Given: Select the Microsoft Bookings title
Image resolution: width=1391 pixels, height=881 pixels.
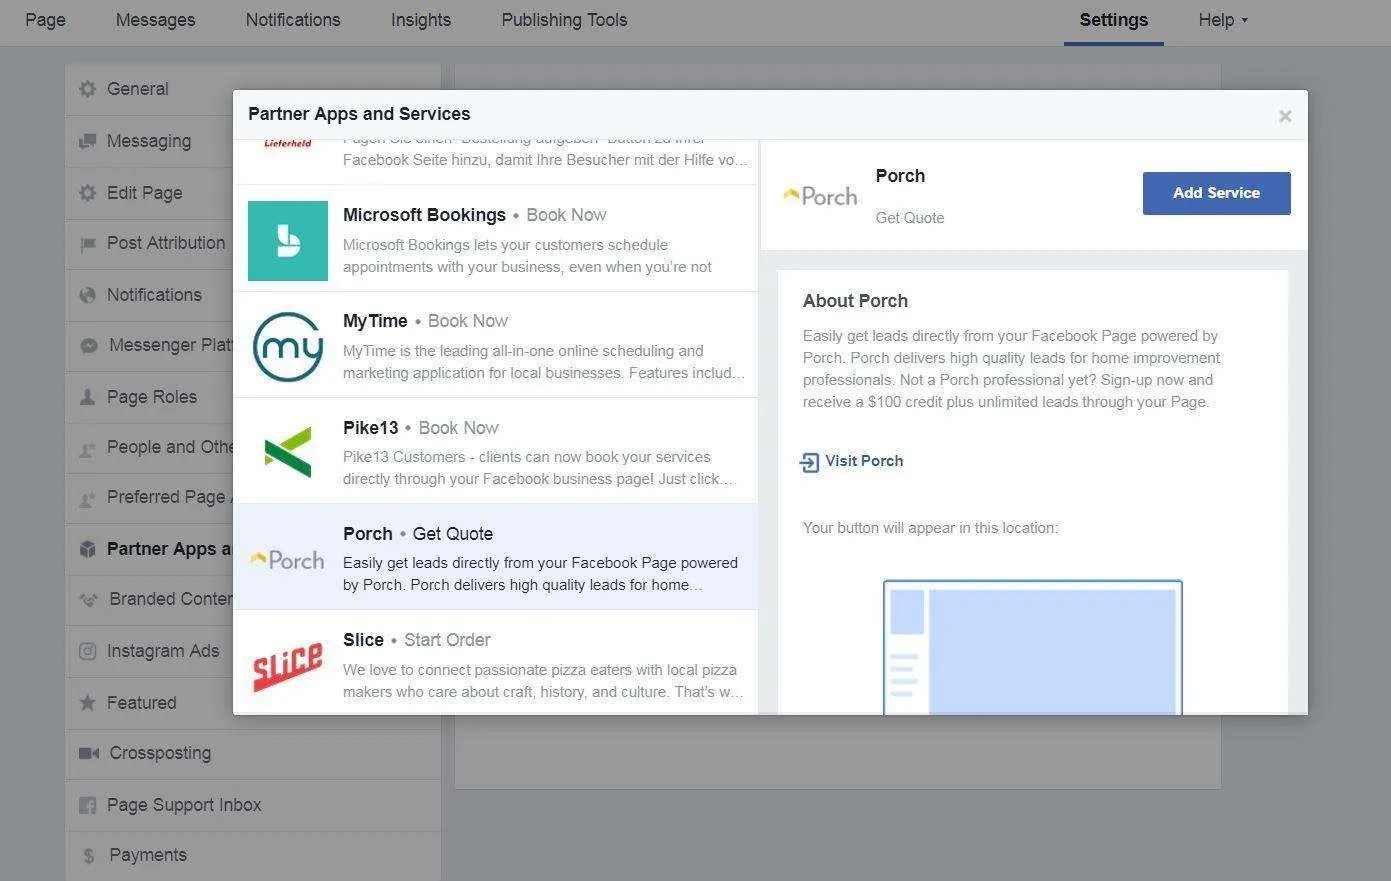Looking at the screenshot, I should [424, 215].
